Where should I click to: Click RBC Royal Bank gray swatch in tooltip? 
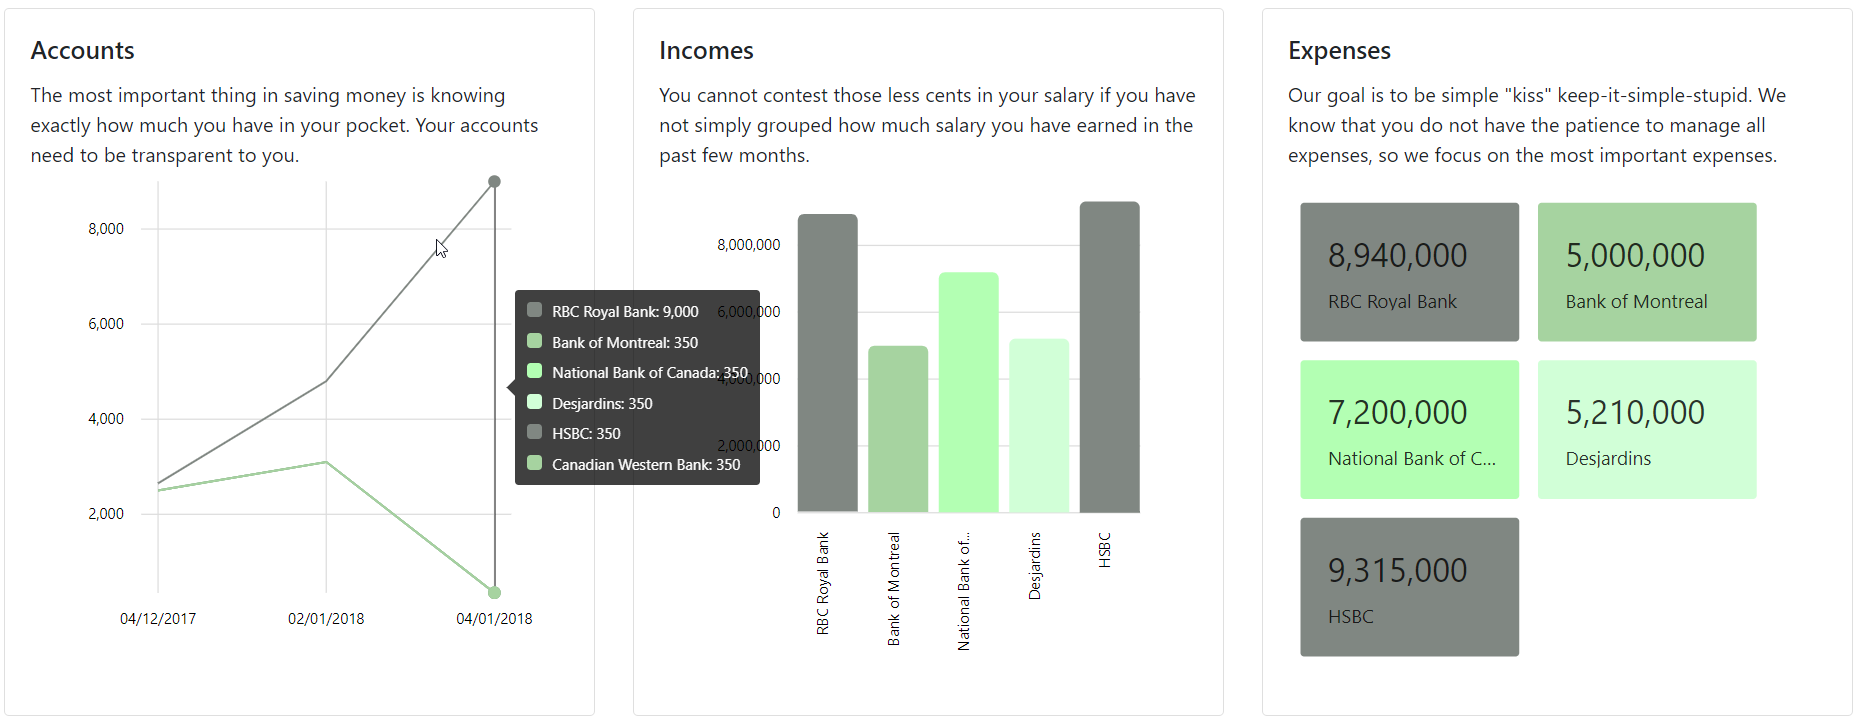coord(535,311)
